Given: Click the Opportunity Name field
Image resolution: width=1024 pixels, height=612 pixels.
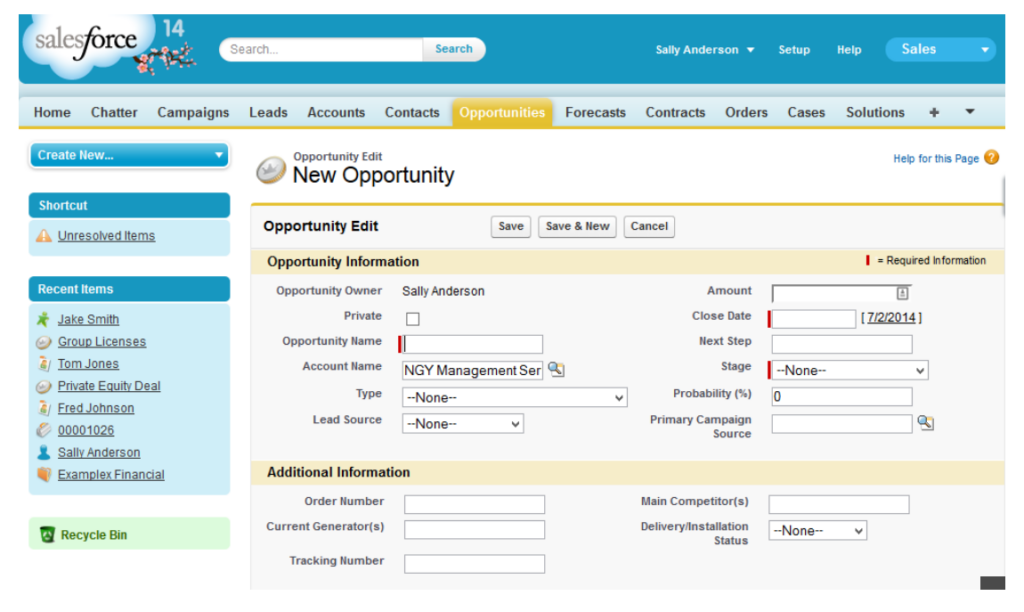Looking at the screenshot, I should [473, 344].
